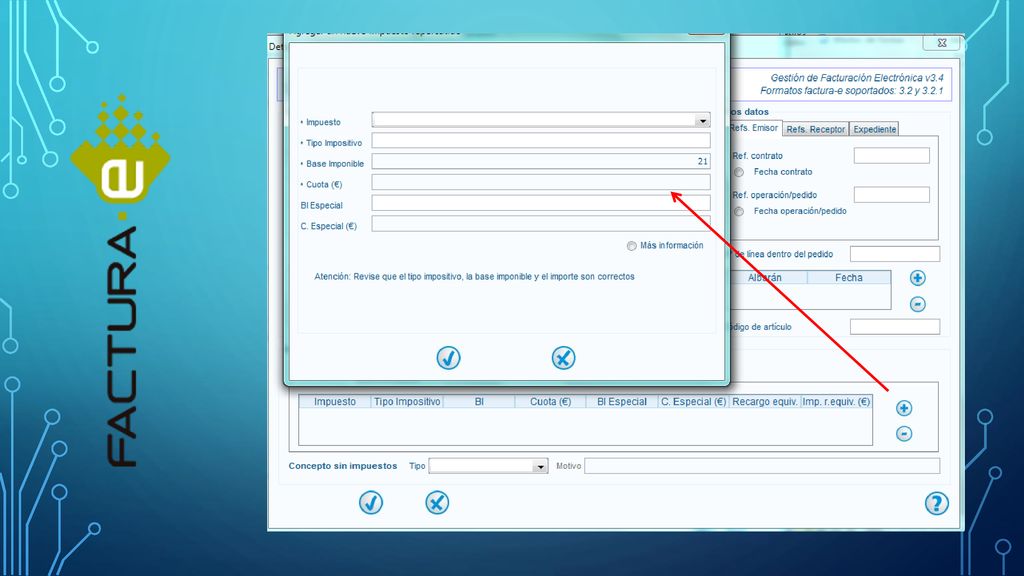The width and height of the screenshot is (1024, 576).
Task: Remove a tax row with minus icon
Action: click(x=904, y=434)
